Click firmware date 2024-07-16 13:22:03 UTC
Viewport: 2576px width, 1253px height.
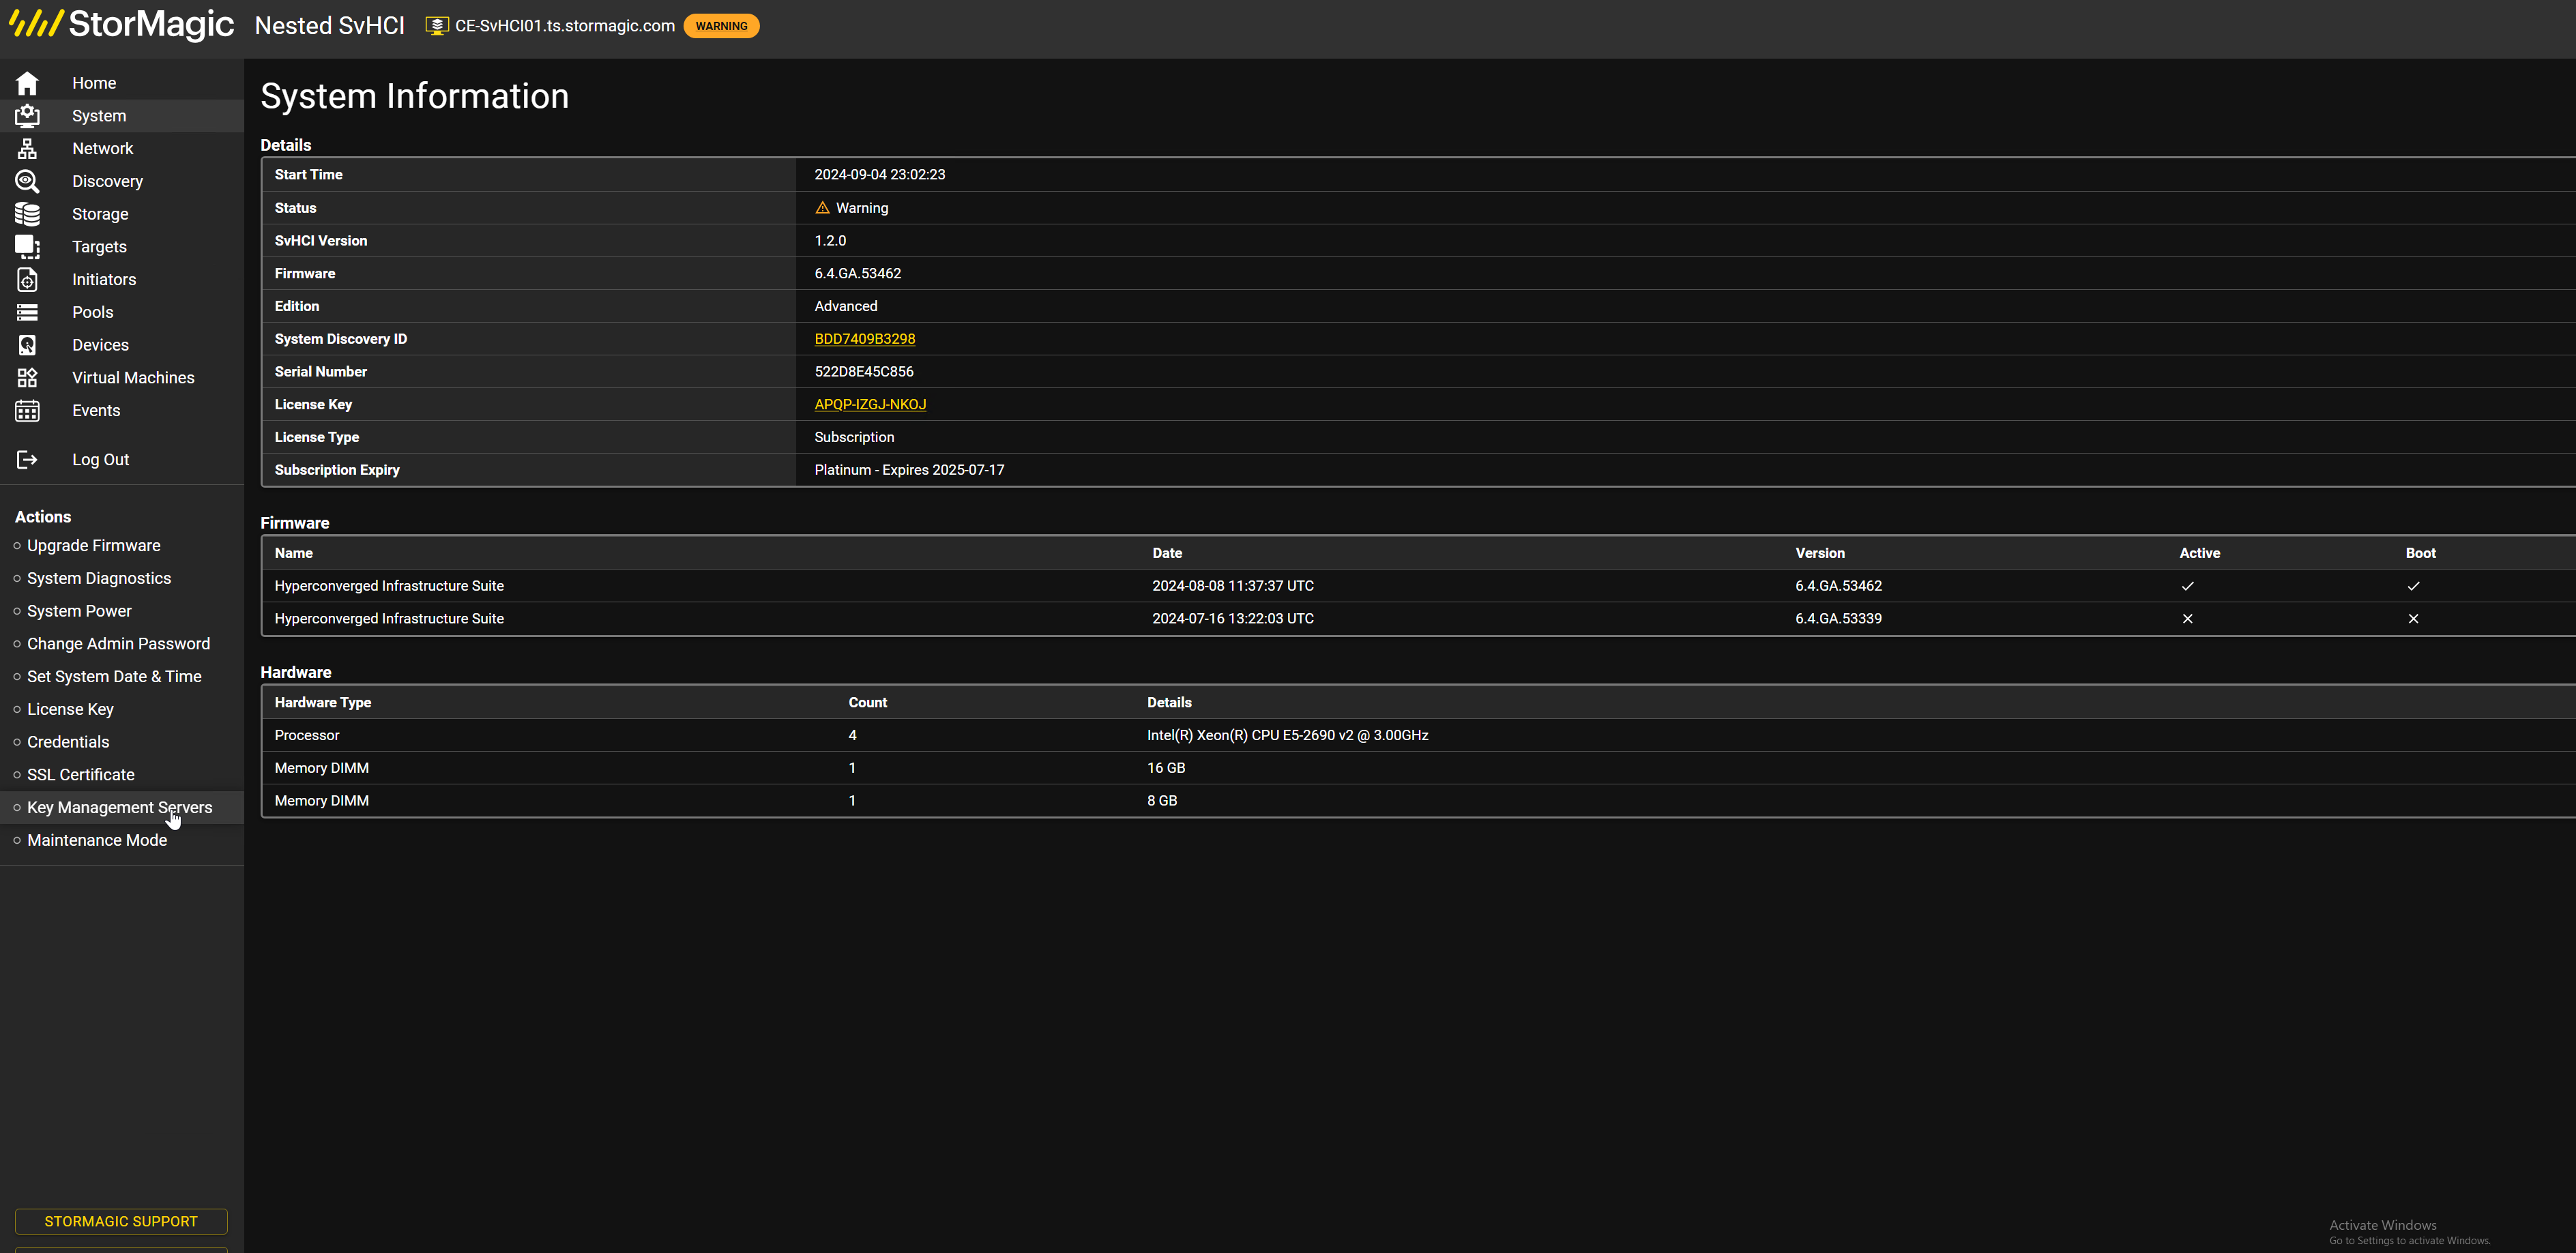click(1232, 619)
